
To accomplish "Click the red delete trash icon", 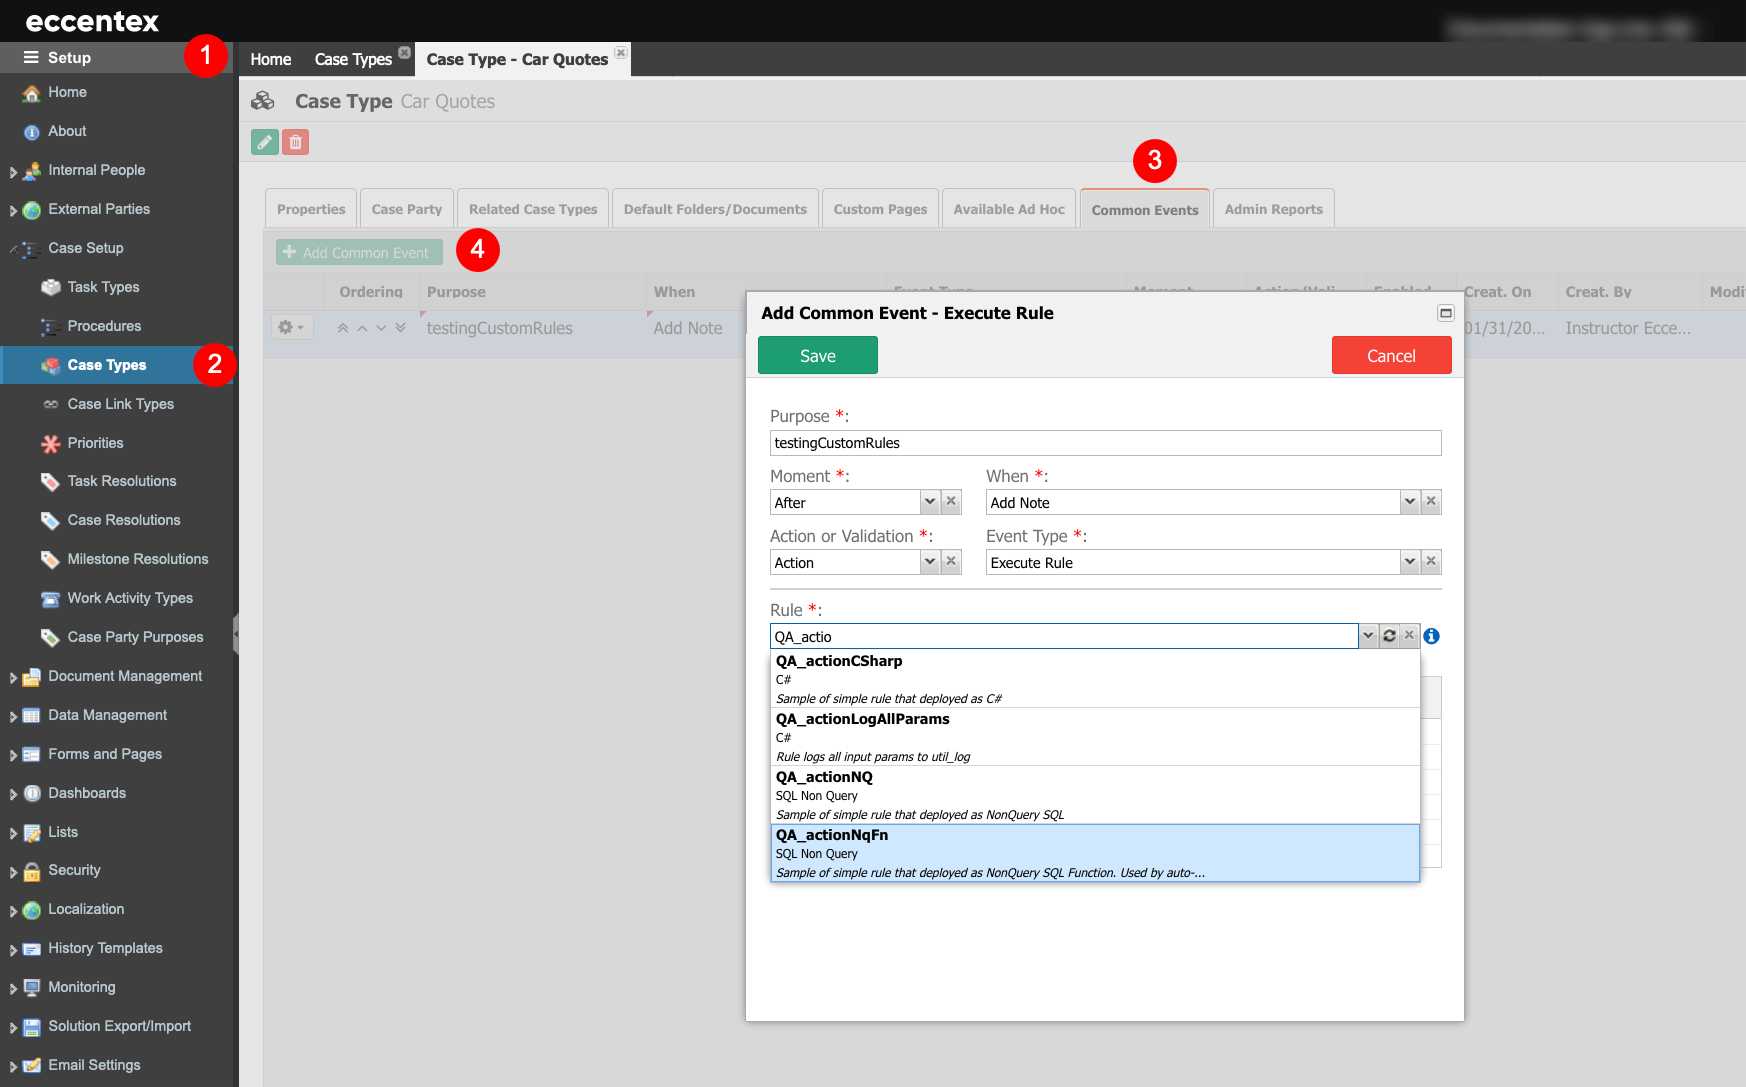I will tap(295, 142).
